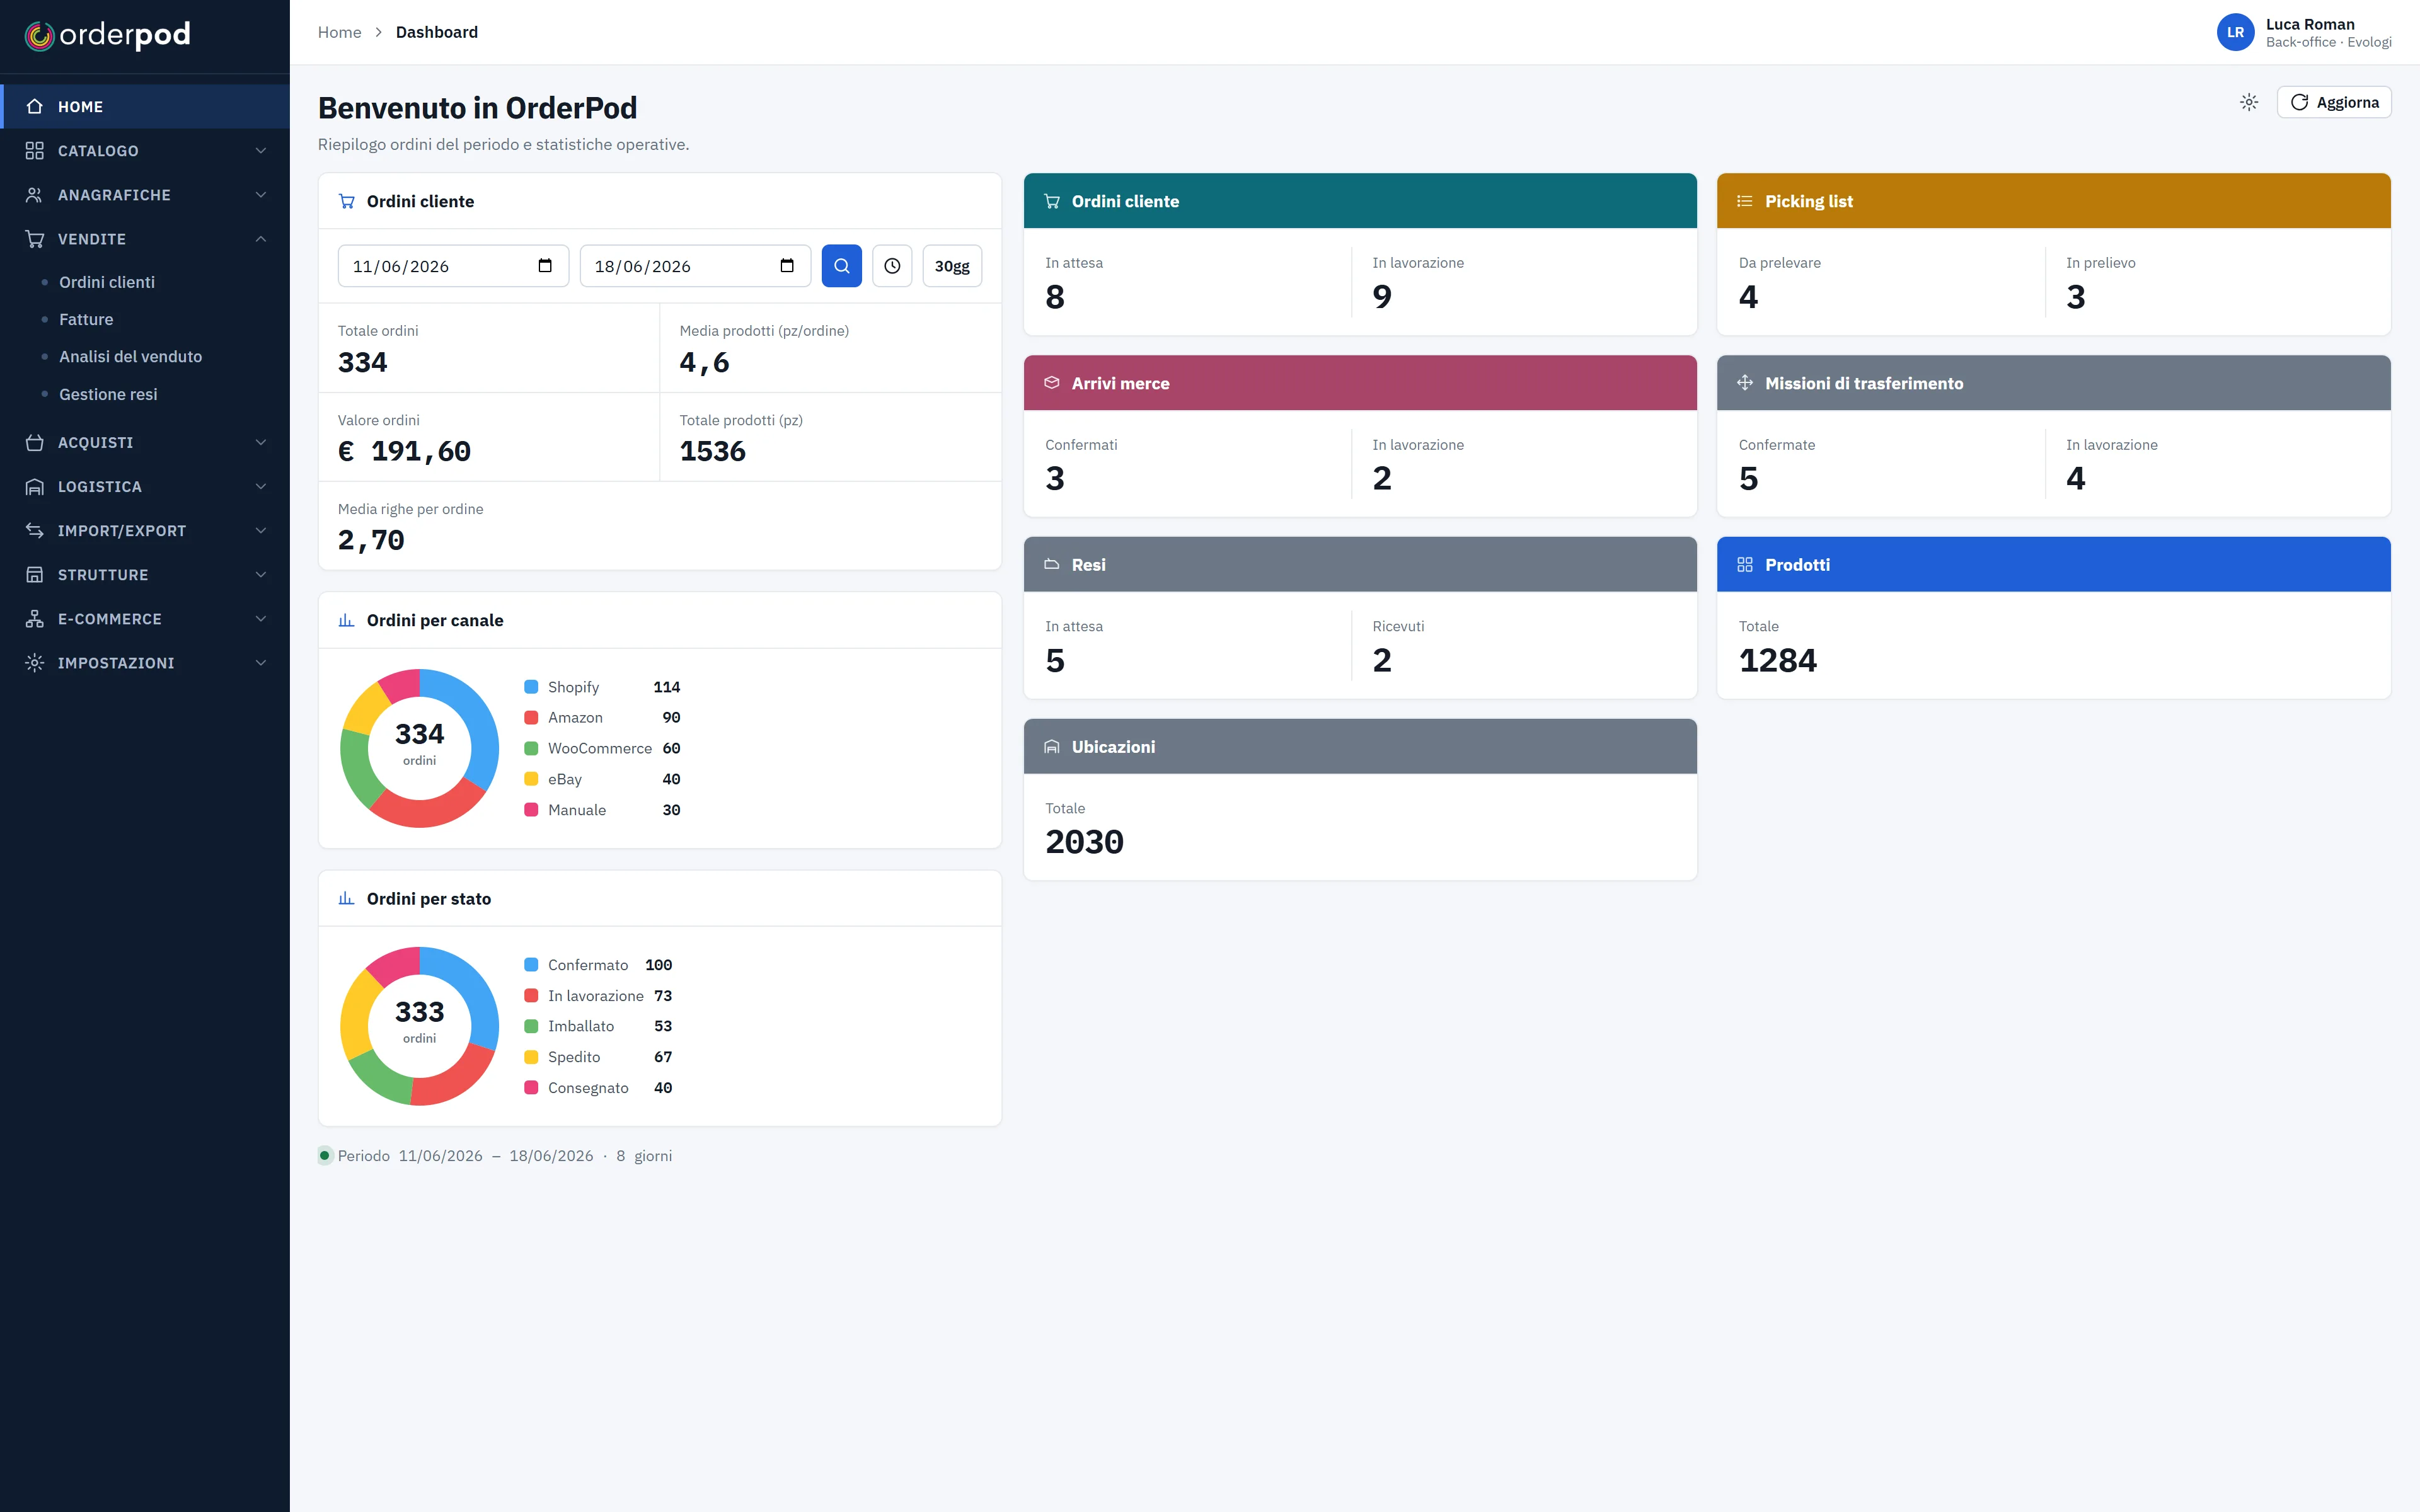Image resolution: width=2420 pixels, height=1512 pixels.
Task: Click the Acquisti basket icon
Action: pos(35,442)
